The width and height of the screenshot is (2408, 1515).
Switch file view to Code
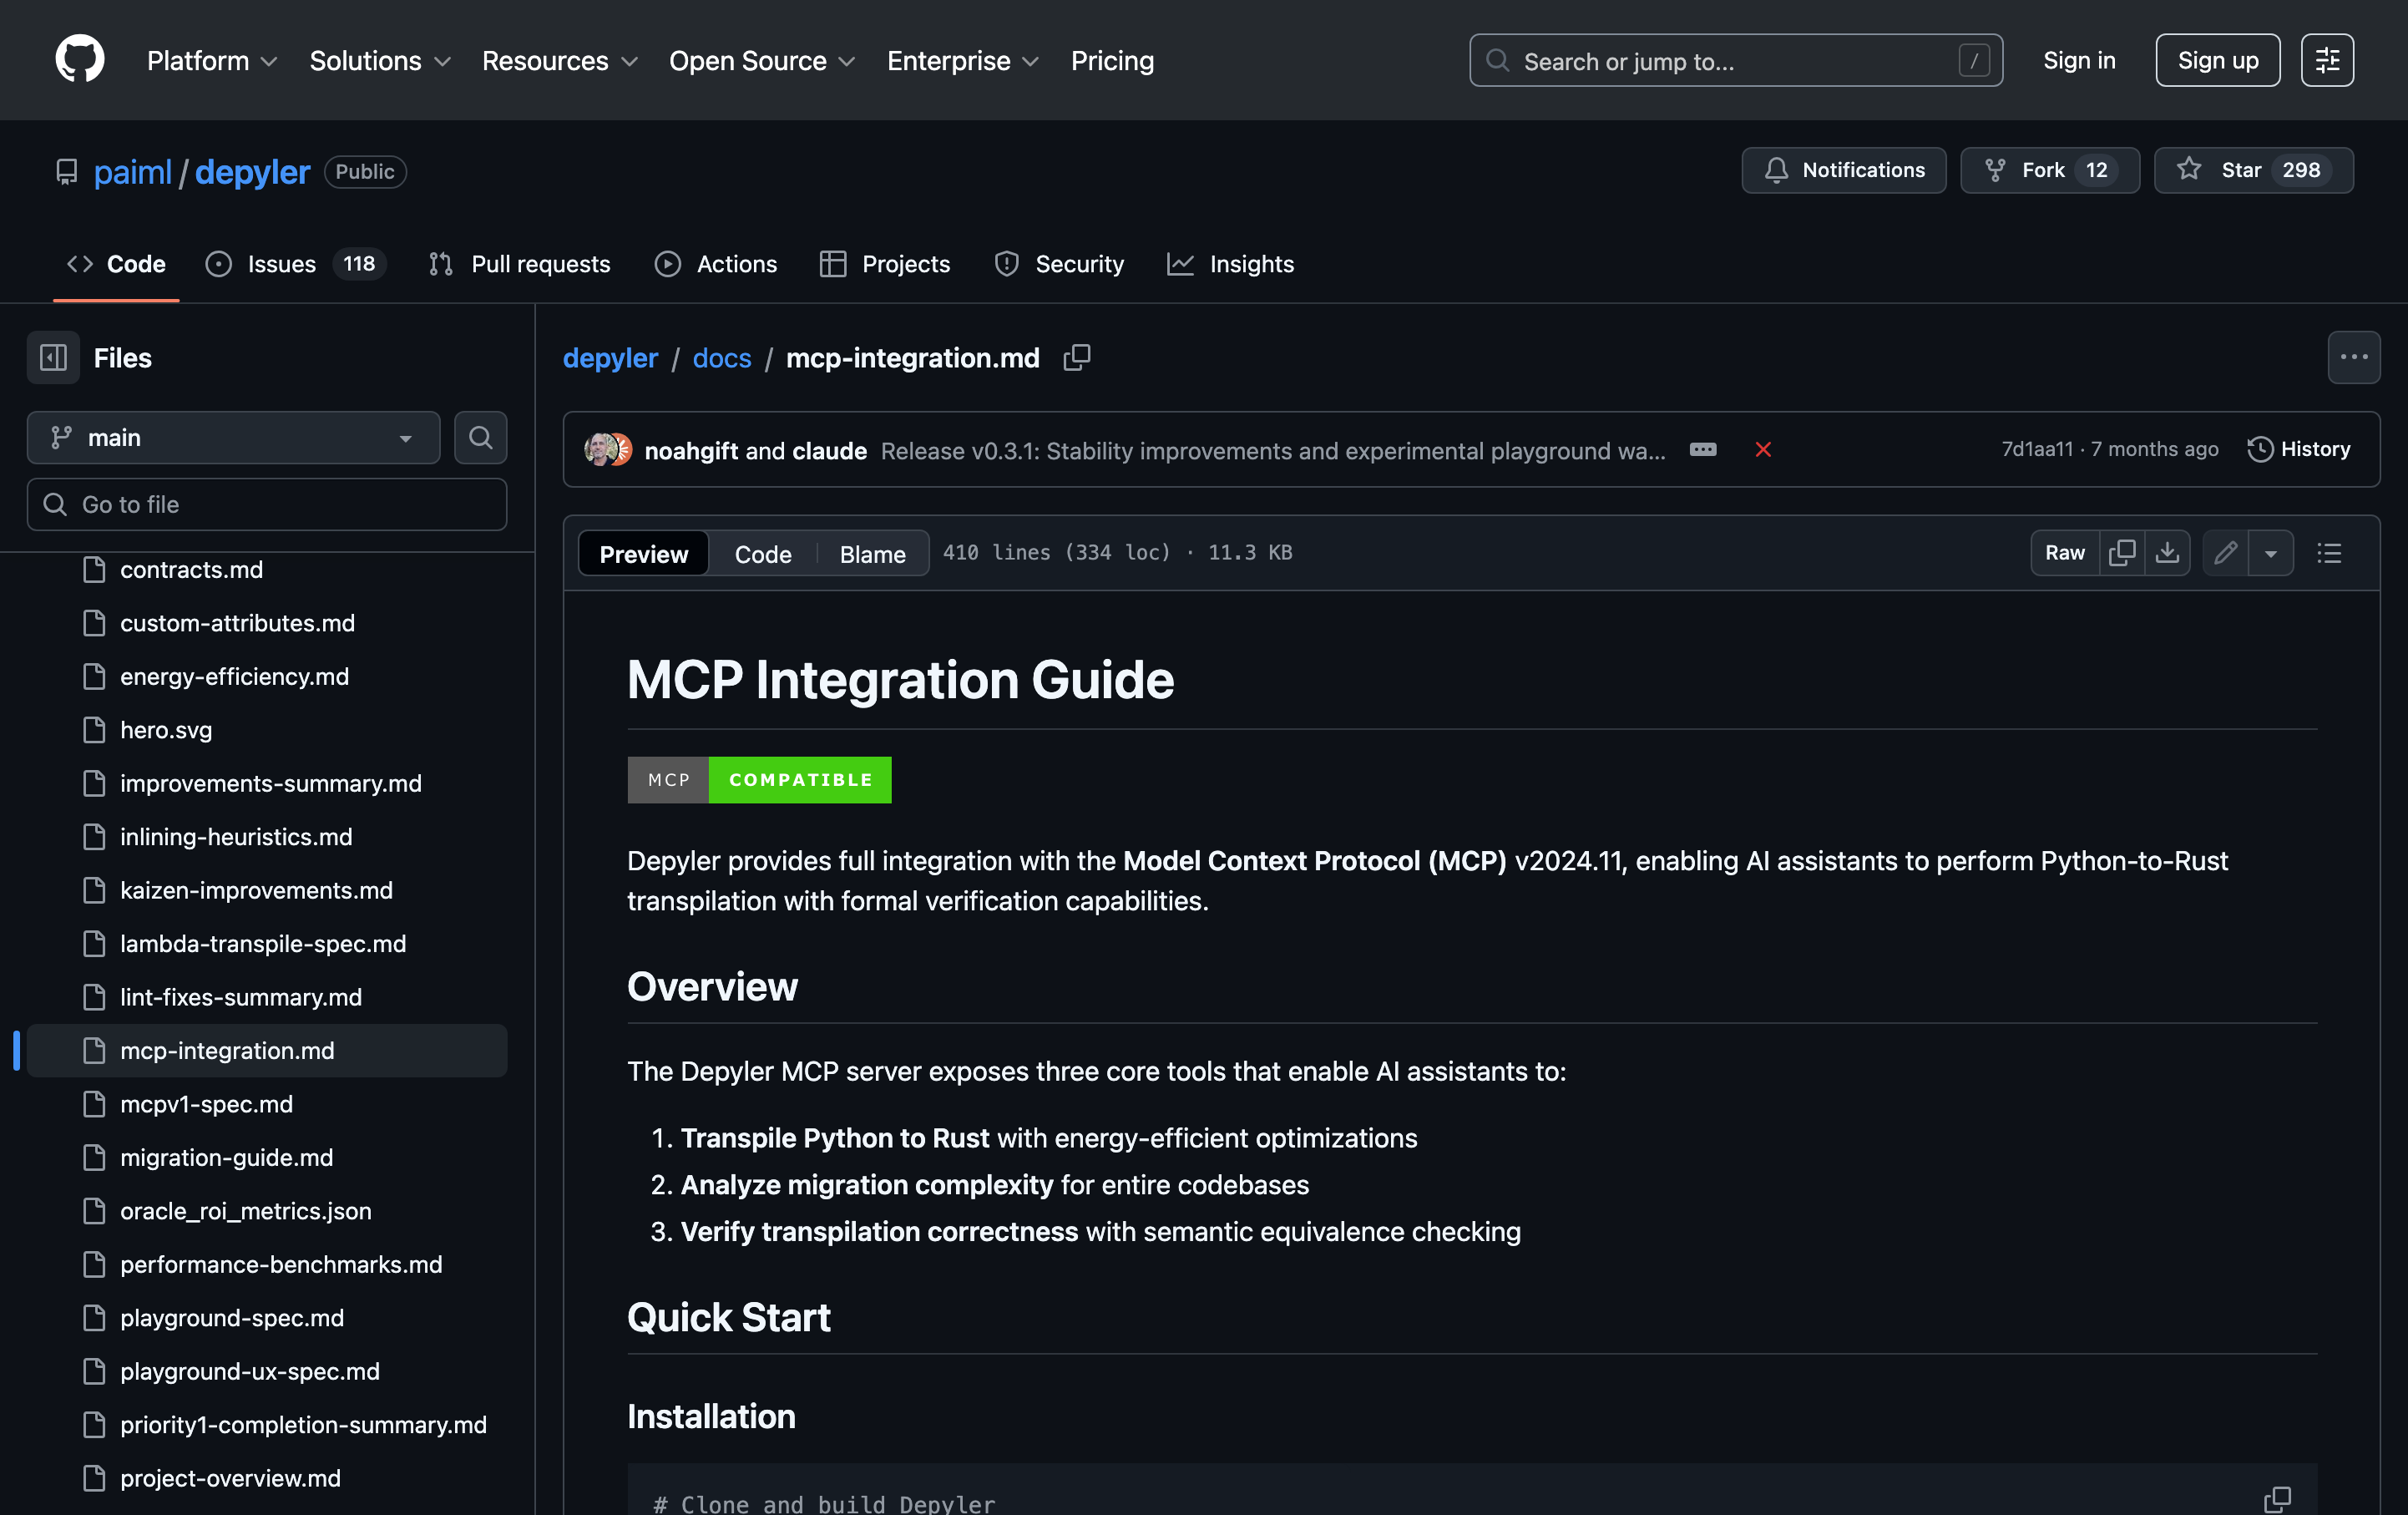[x=762, y=554]
